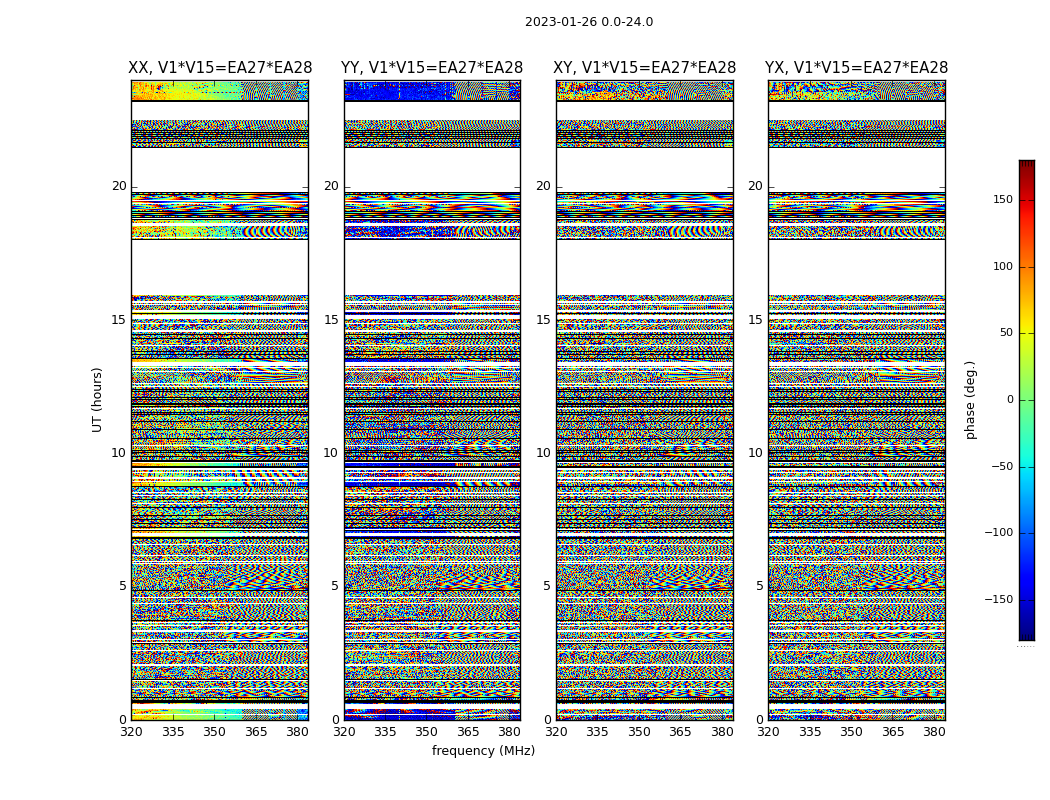Select the XX, V1*V15=EA27*EA28 panel title
The image size is (1050, 800).
220,68
